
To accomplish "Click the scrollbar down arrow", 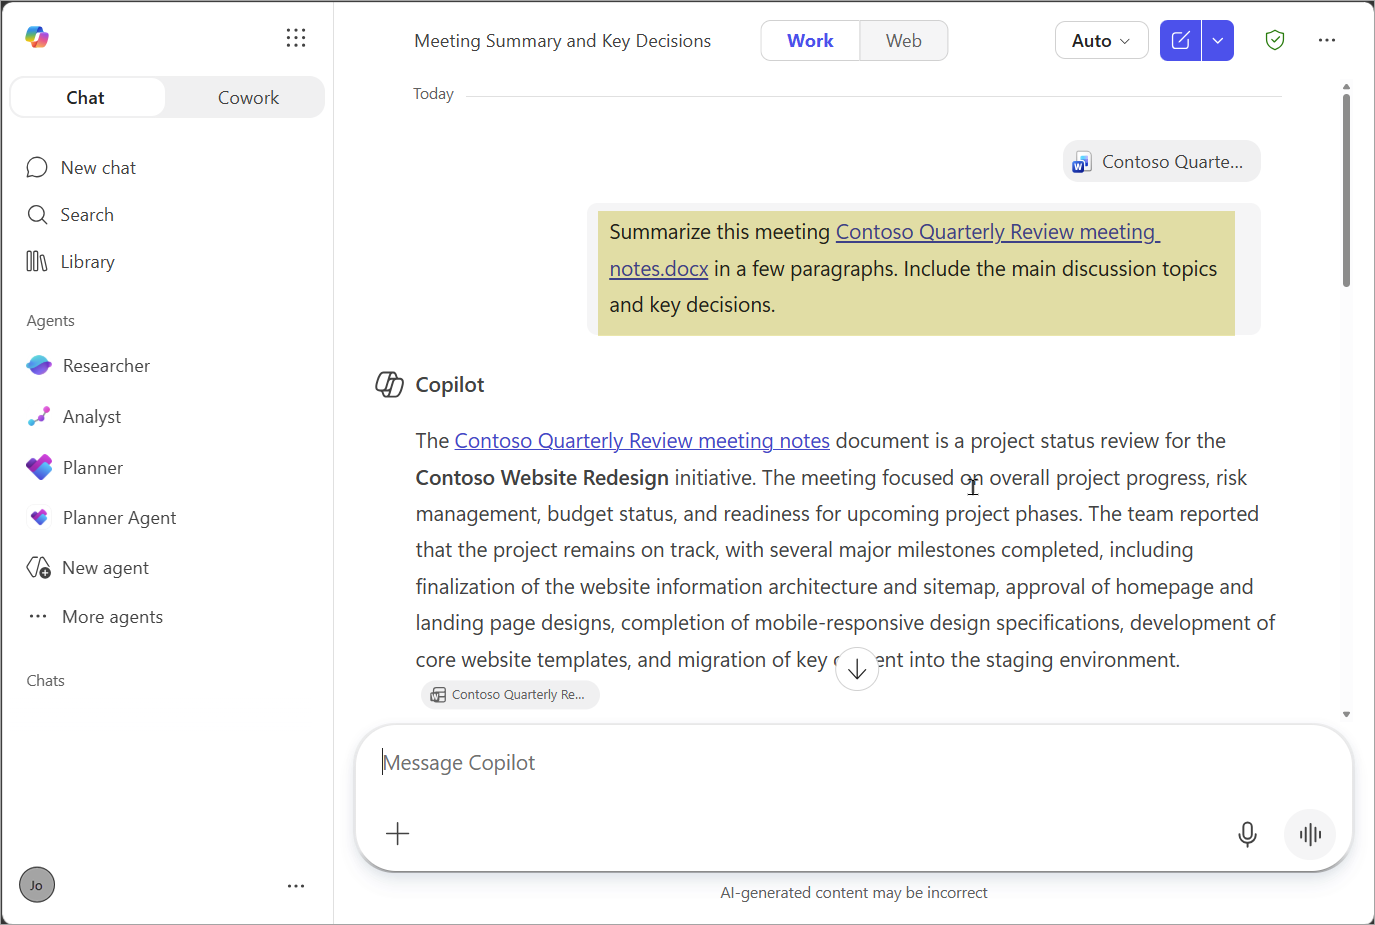I will 1346,714.
